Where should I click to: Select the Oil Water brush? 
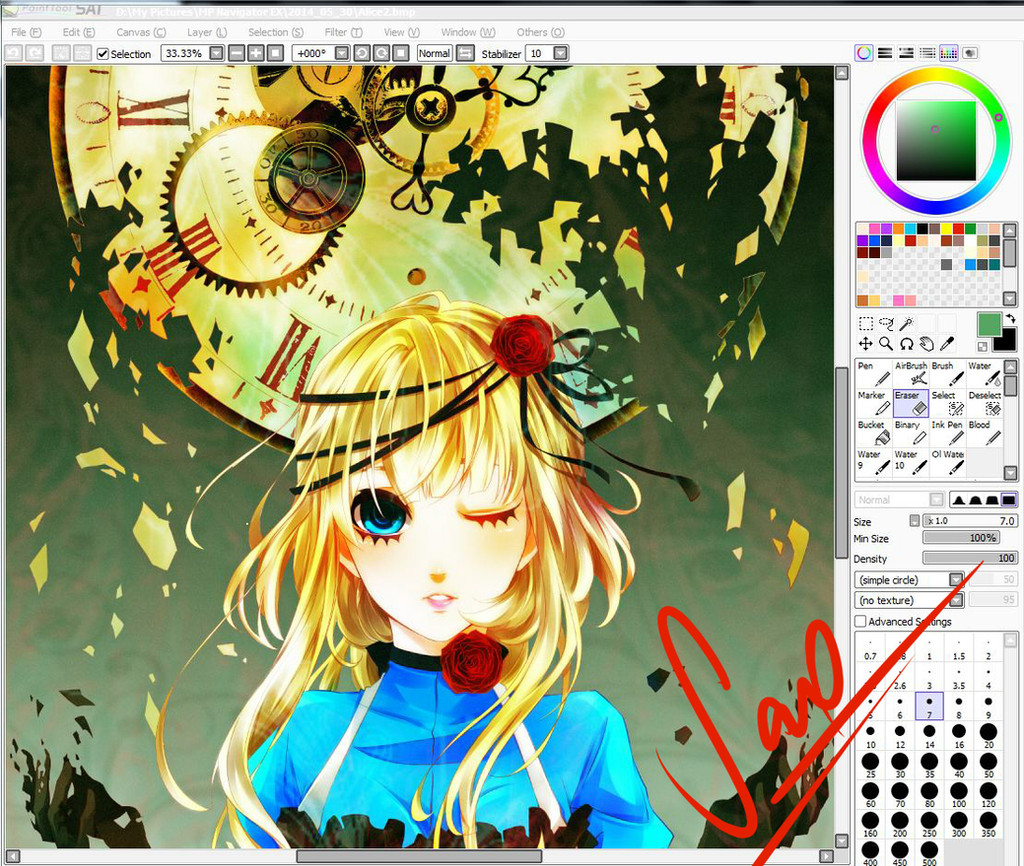click(x=947, y=462)
